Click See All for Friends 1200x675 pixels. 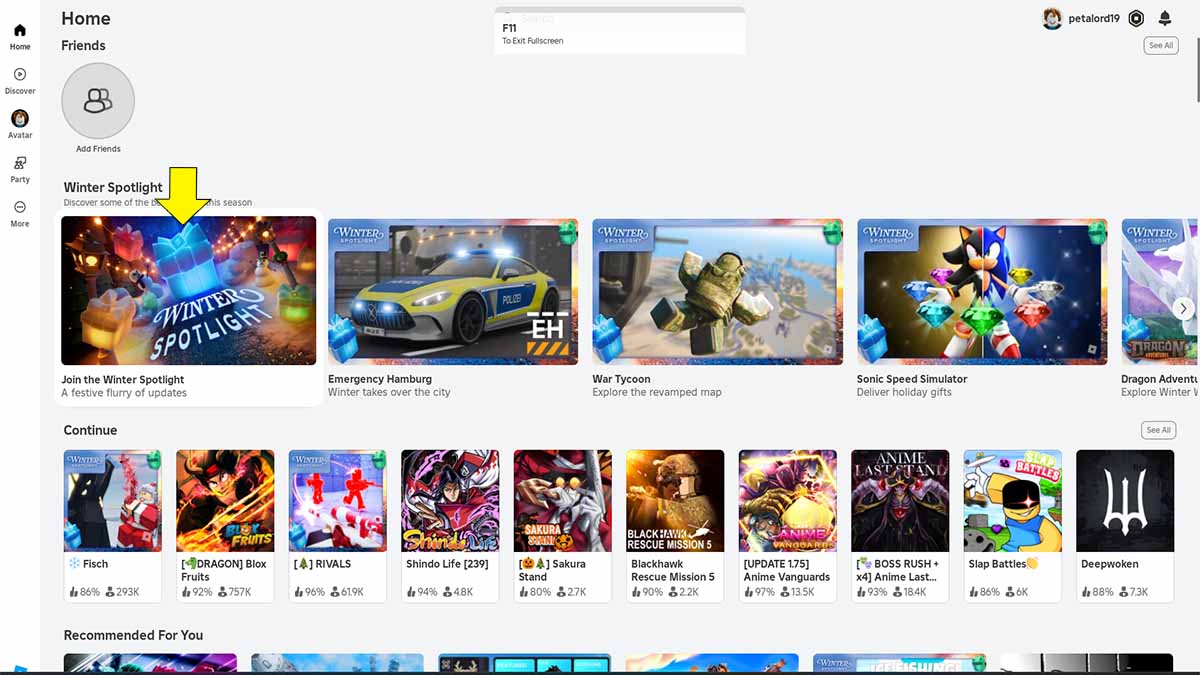click(1160, 45)
